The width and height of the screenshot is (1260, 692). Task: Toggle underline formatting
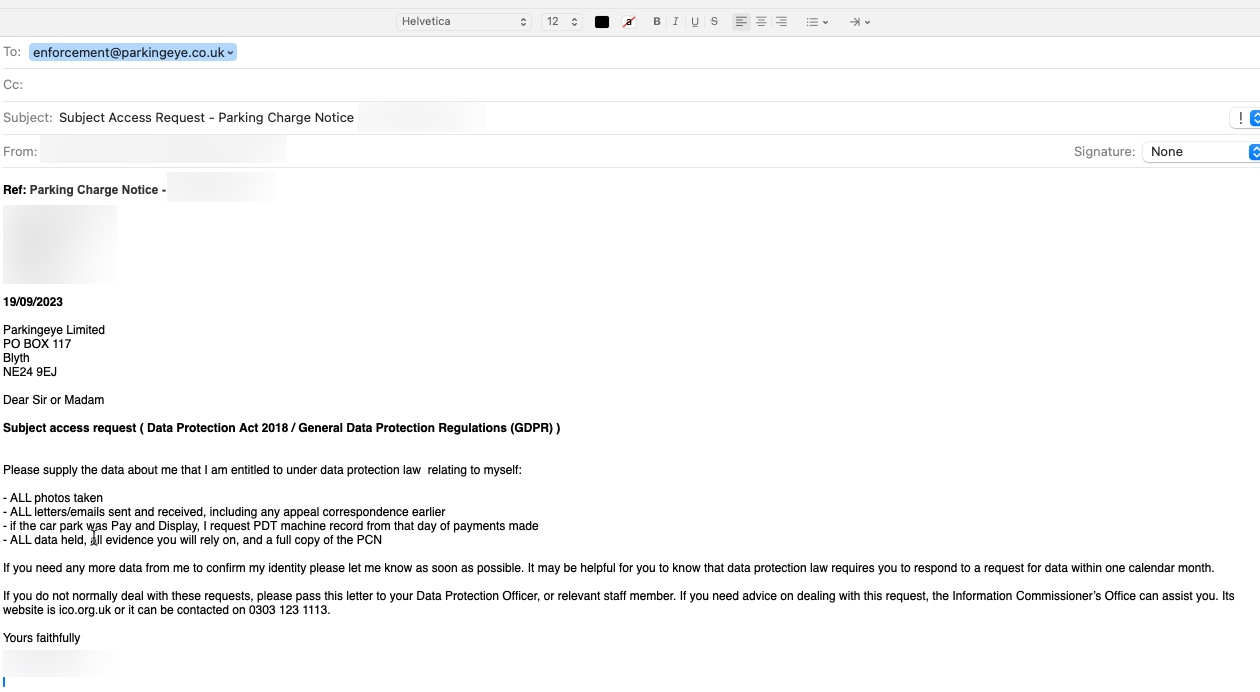click(695, 22)
